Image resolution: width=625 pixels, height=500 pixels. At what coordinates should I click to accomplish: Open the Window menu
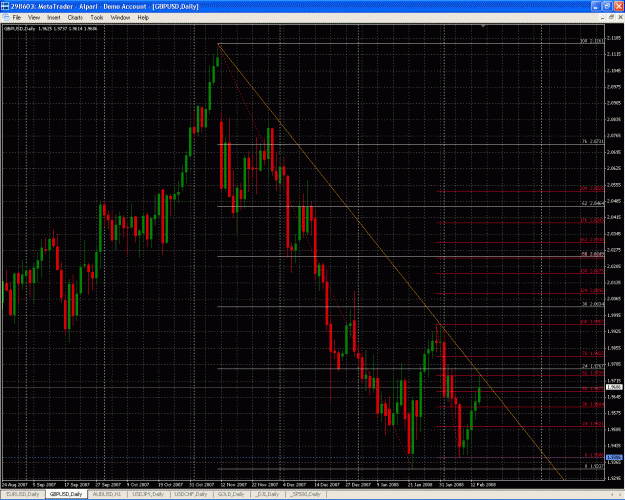pos(120,18)
